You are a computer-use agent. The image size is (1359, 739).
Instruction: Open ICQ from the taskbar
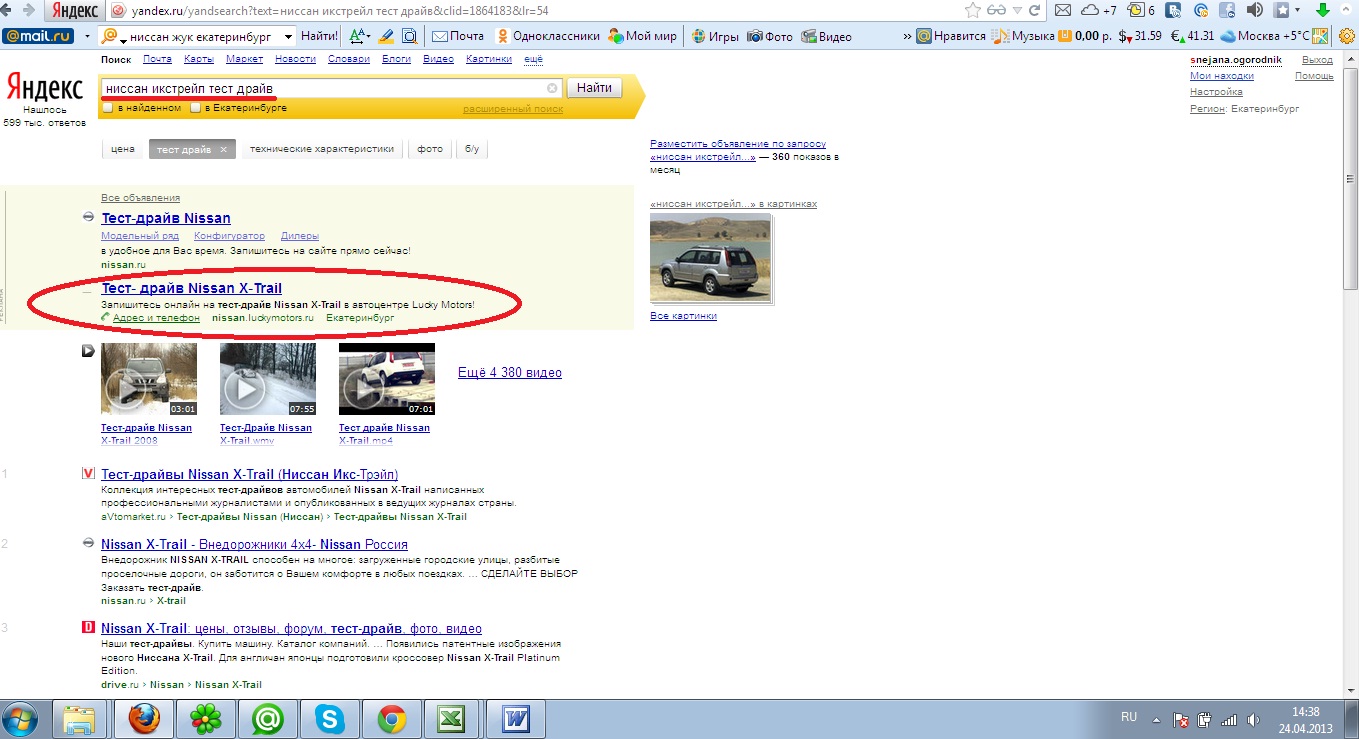(205, 718)
